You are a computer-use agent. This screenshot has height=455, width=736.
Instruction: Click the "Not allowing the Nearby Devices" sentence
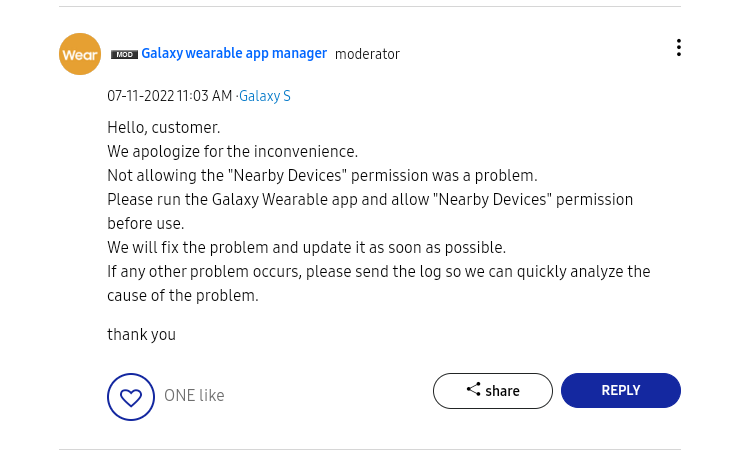[322, 176]
